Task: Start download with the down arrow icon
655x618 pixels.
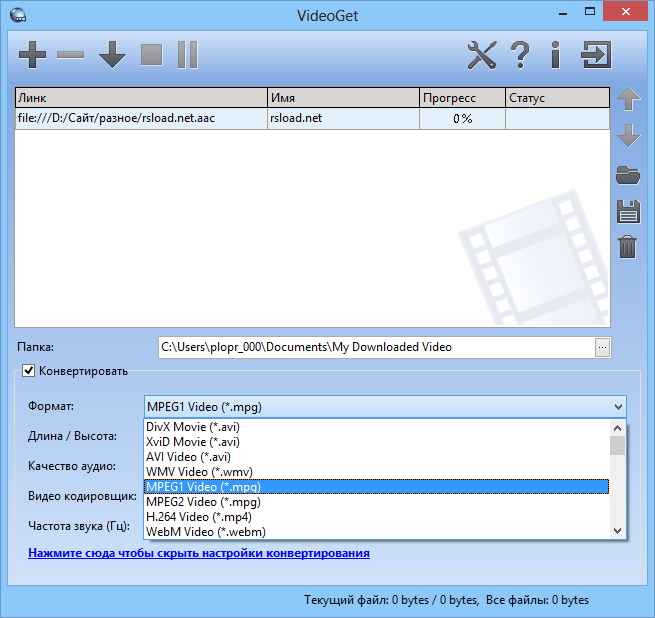Action: tap(111, 54)
